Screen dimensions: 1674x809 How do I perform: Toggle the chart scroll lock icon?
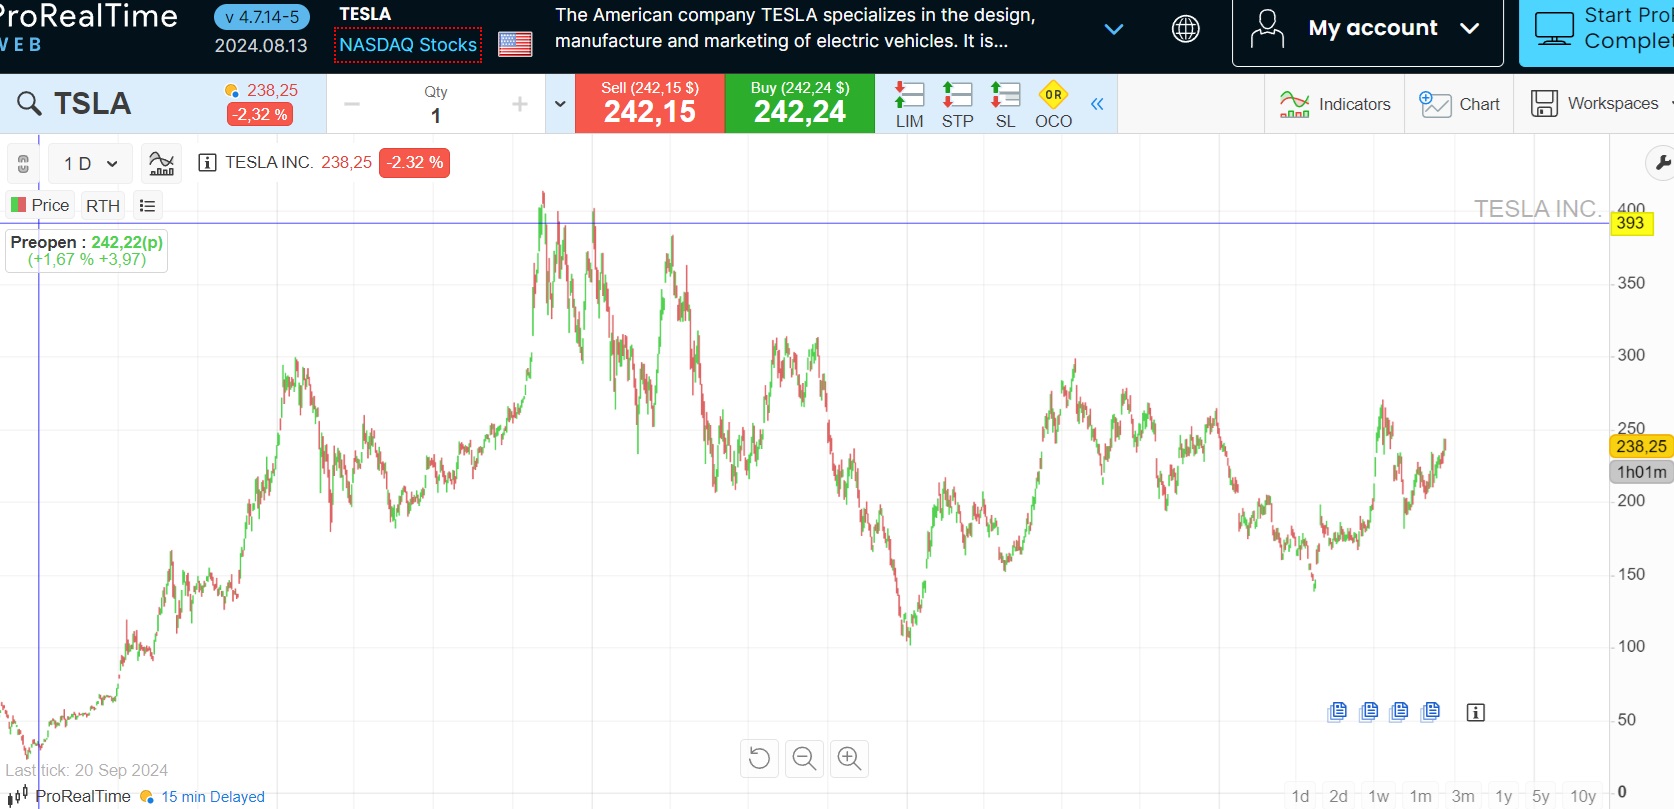(x=24, y=163)
